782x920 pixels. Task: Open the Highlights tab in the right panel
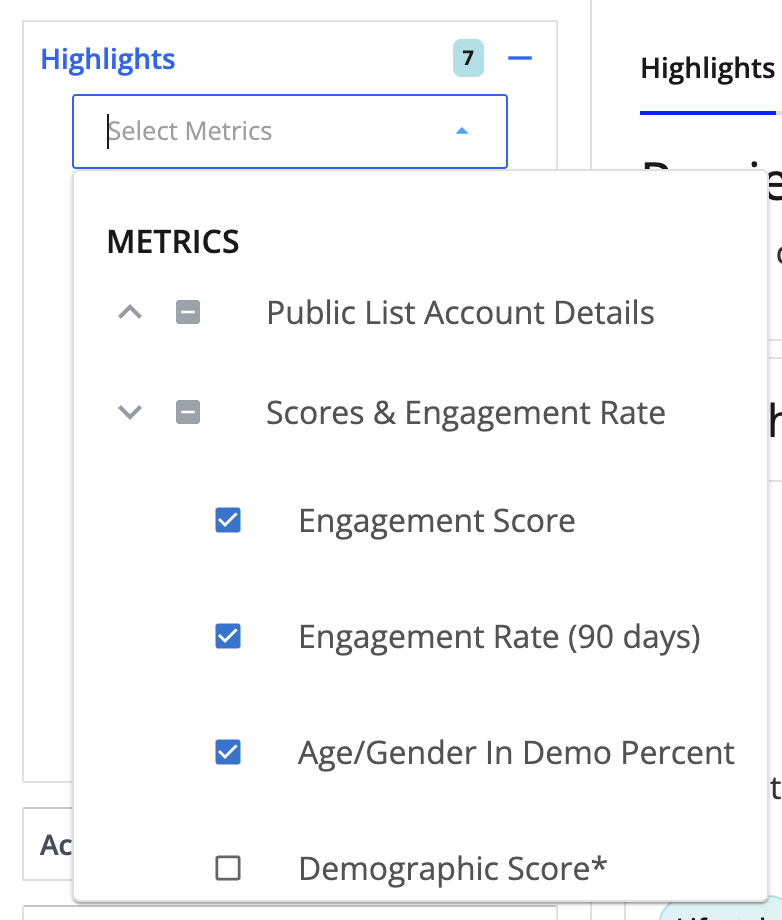(707, 69)
